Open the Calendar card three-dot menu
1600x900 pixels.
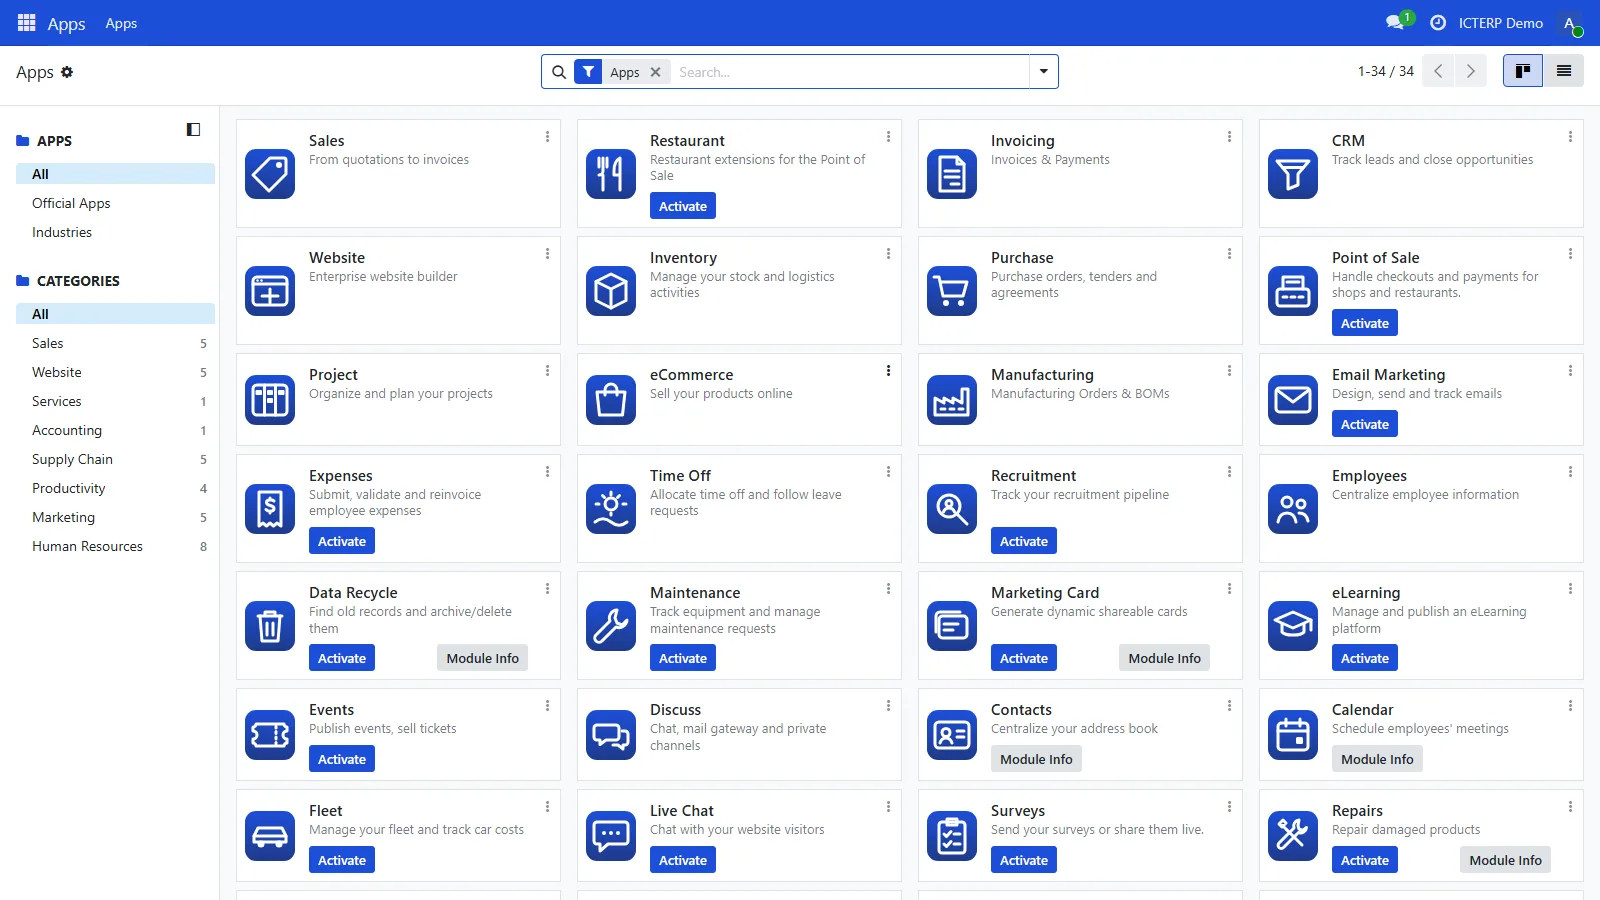pyautogui.click(x=1570, y=706)
